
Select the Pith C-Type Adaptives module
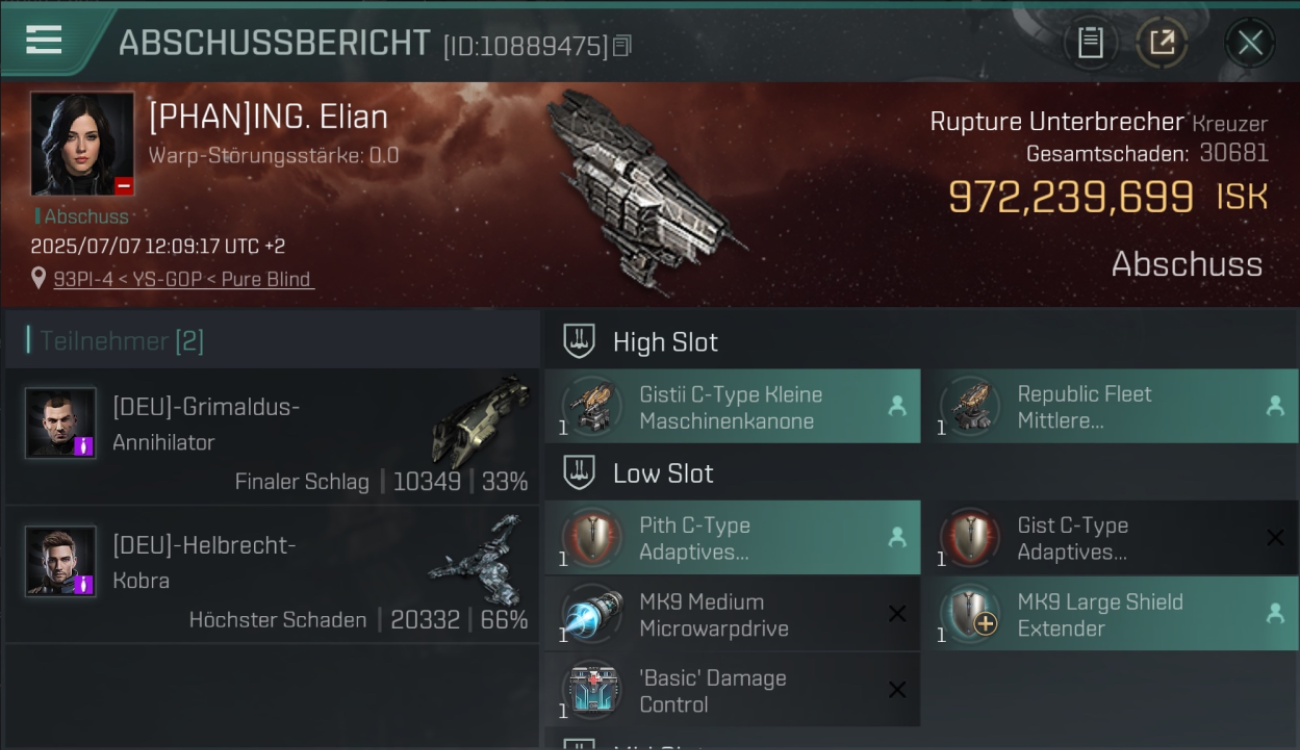click(x=732, y=538)
